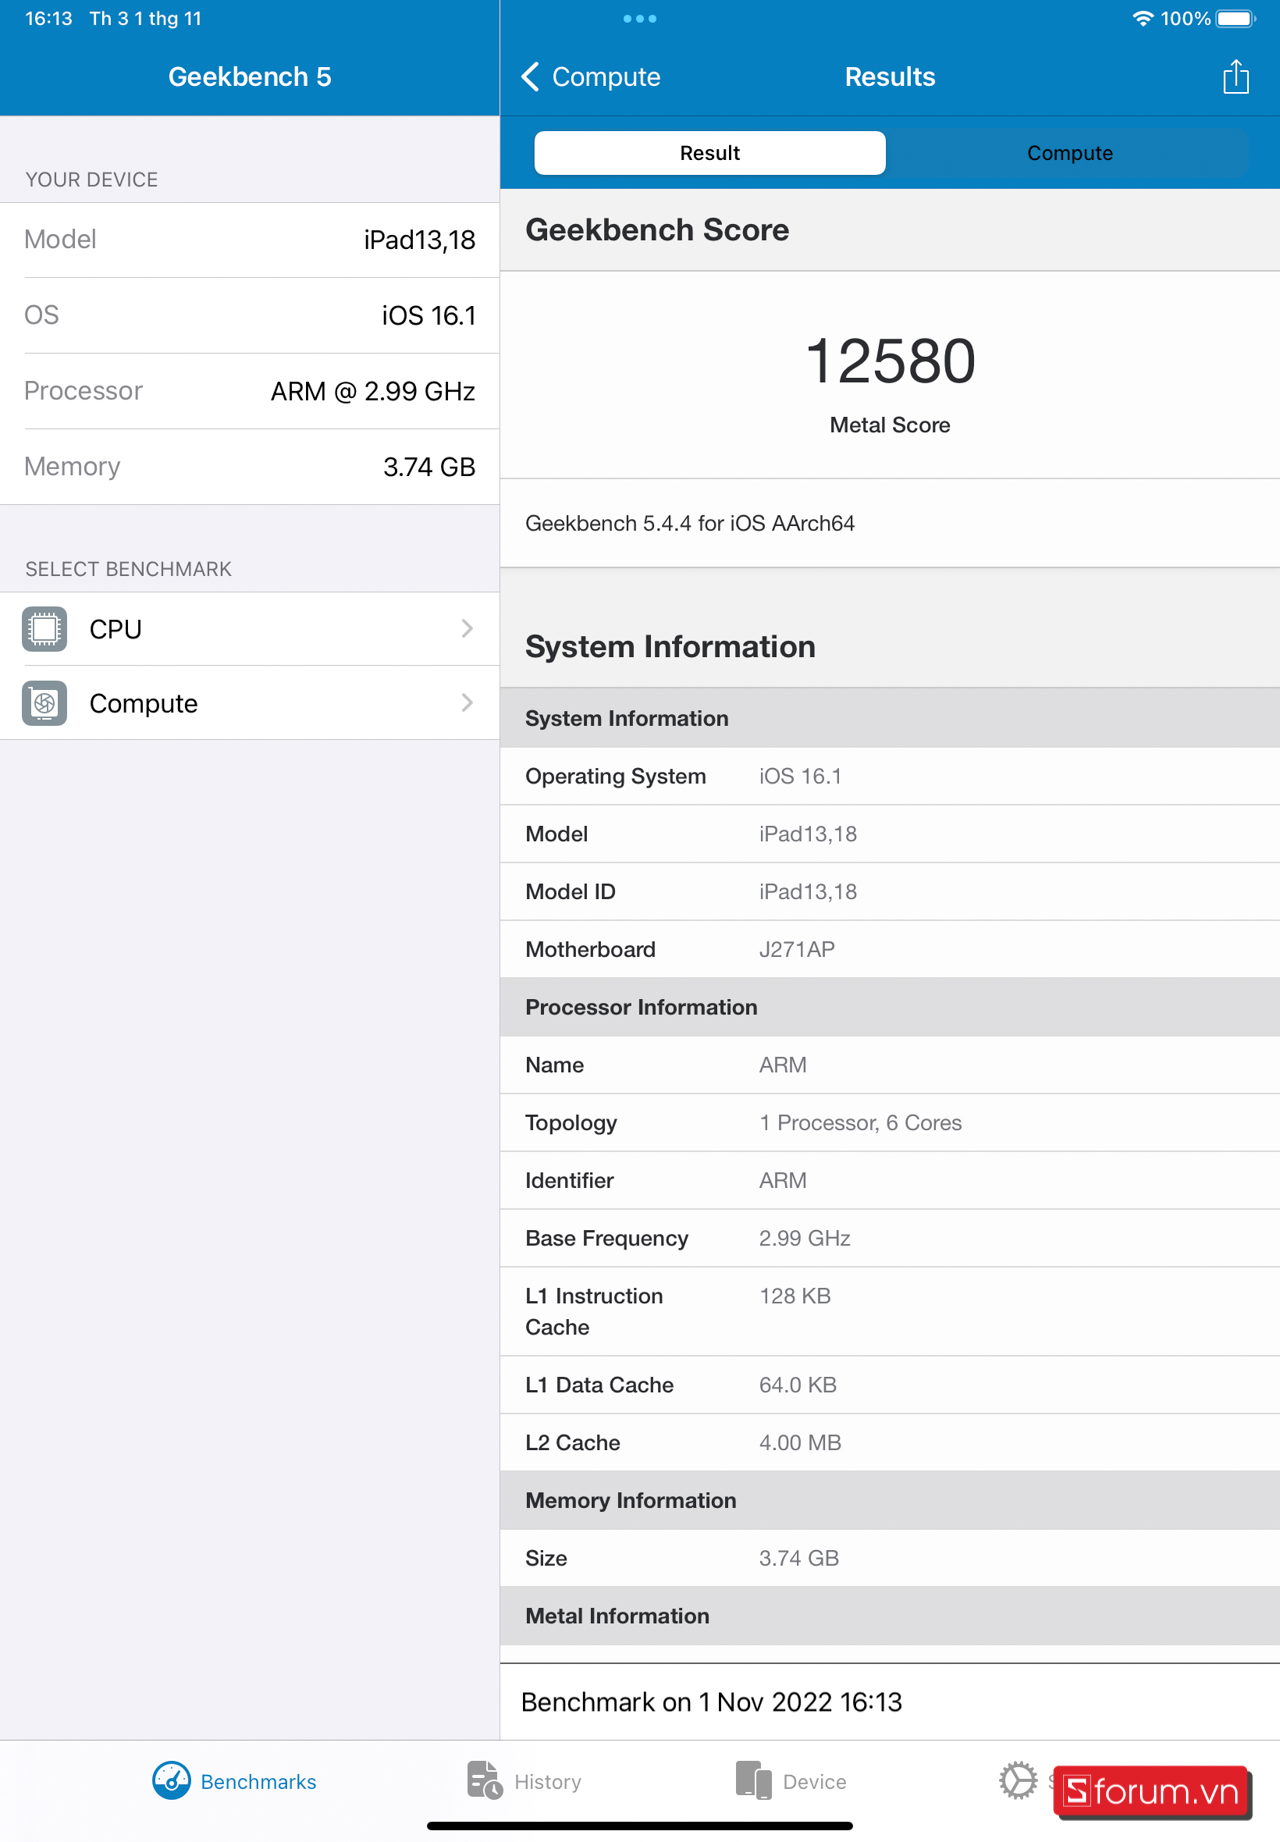Tap the Model ID value in results
This screenshot has height=1842, width=1280.
tap(808, 892)
